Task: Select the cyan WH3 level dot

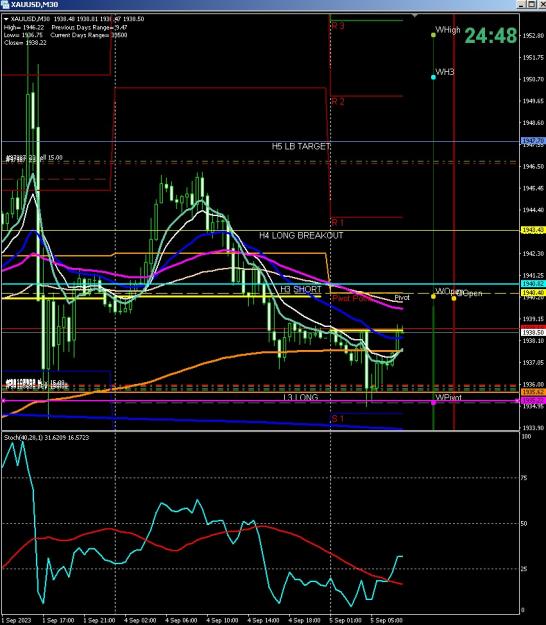Action: click(x=433, y=77)
